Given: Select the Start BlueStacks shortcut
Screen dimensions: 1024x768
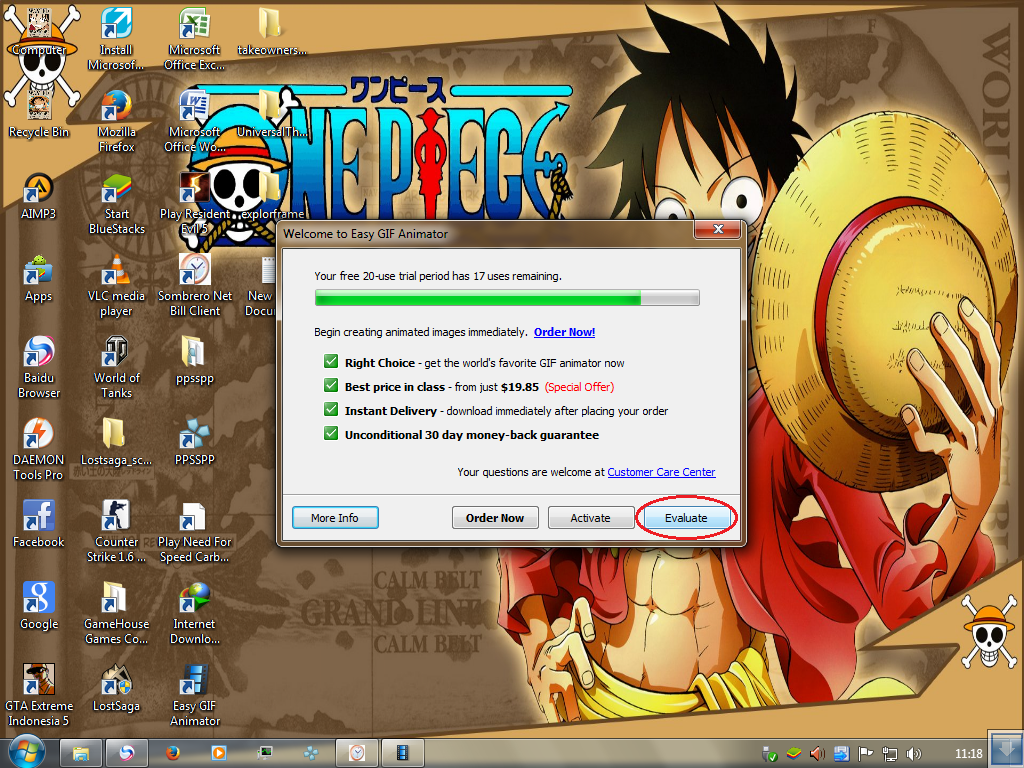Looking at the screenshot, I should coord(116,204).
